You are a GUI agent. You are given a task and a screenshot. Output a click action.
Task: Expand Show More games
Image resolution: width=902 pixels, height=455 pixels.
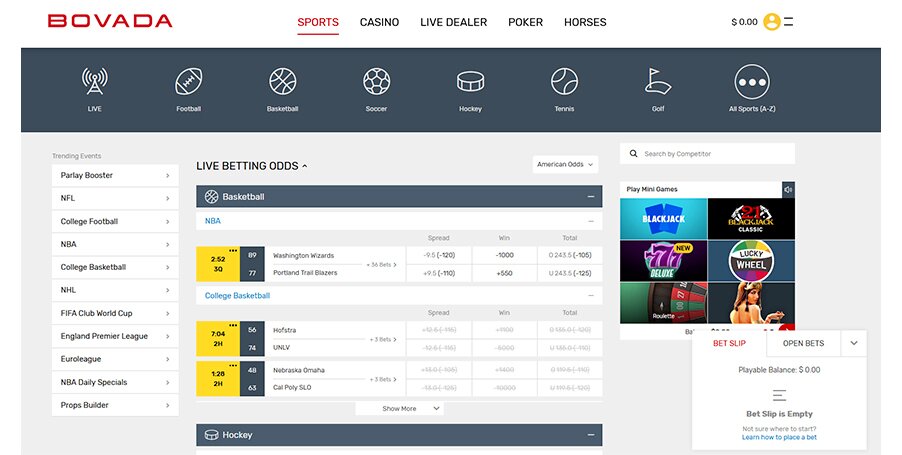tap(399, 408)
